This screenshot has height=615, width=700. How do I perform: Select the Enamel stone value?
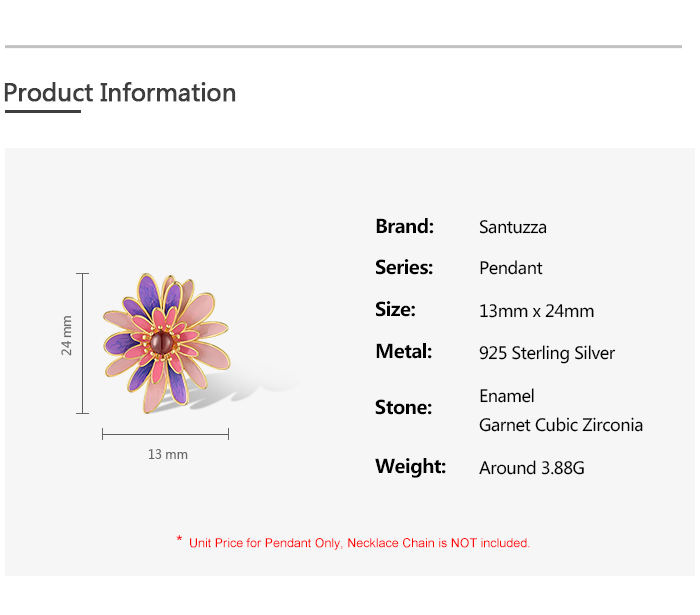(x=507, y=396)
